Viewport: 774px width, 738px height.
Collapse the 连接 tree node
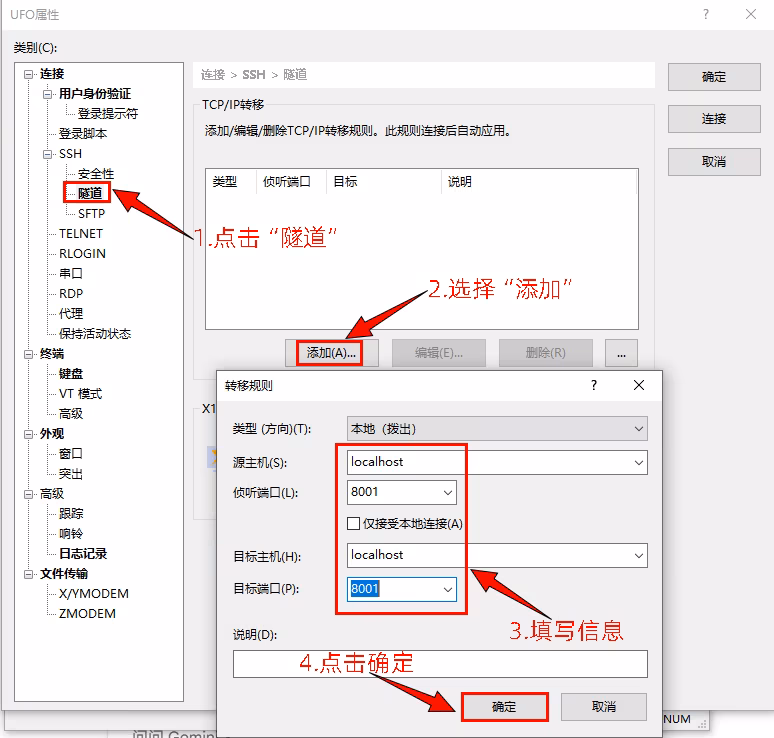[x=29, y=75]
